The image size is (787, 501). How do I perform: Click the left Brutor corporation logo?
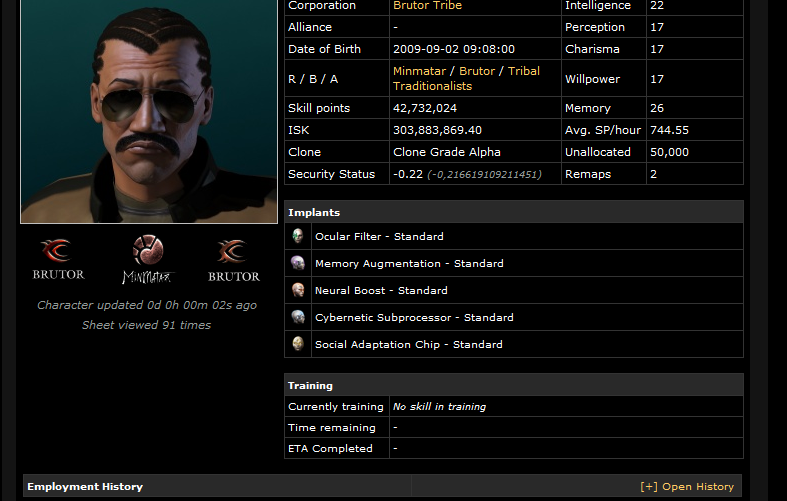59,260
